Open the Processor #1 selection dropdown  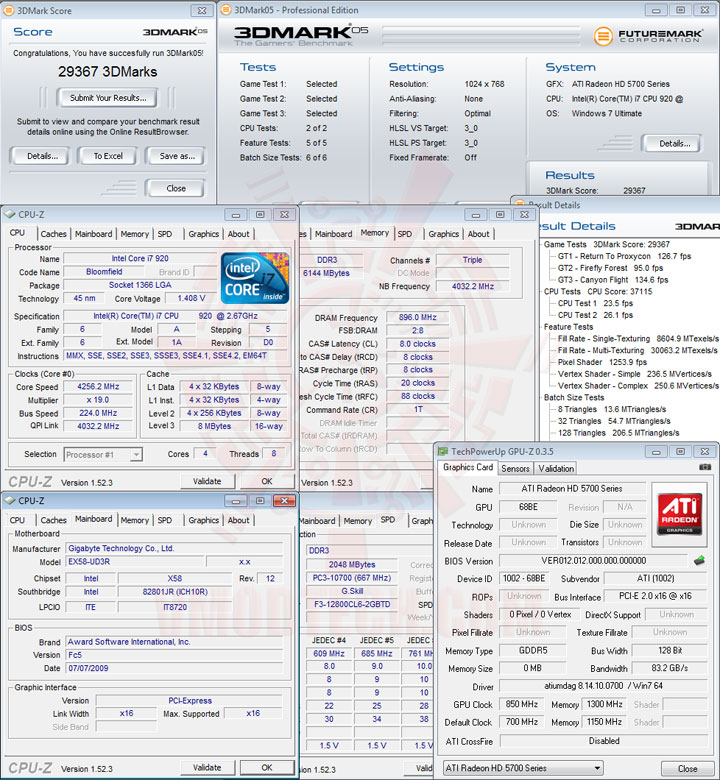click(x=103, y=455)
